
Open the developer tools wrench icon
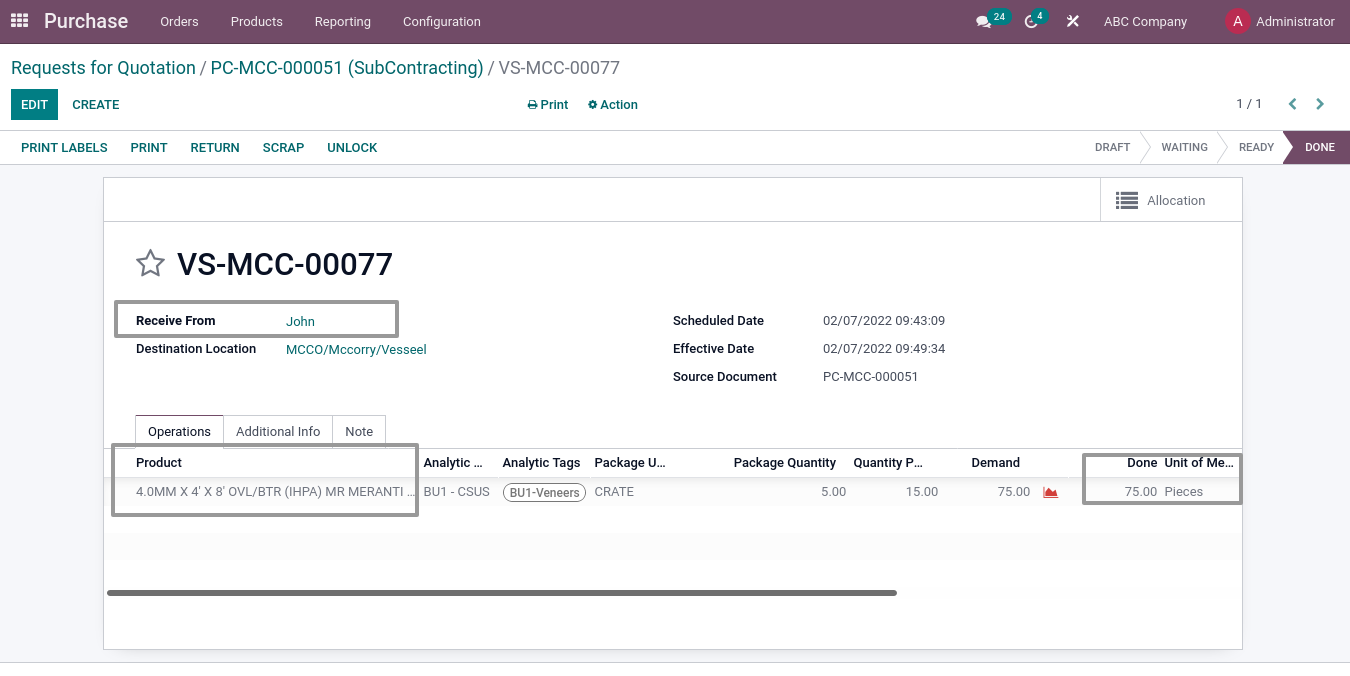pyautogui.click(x=1072, y=20)
